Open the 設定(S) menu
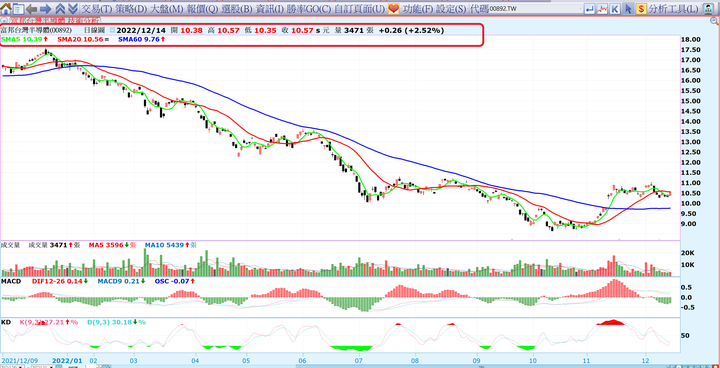The image size is (720, 368). (450, 8)
